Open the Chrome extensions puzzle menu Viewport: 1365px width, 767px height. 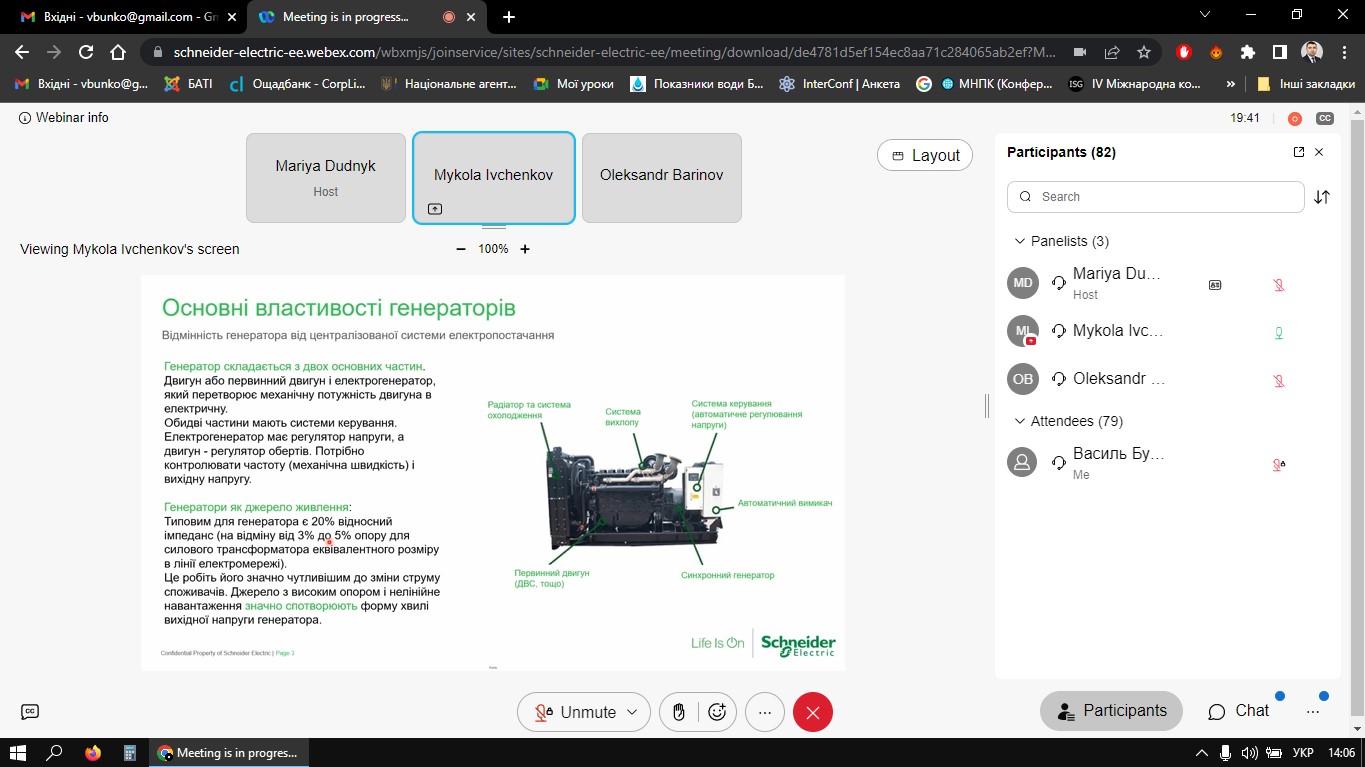pos(1248,52)
